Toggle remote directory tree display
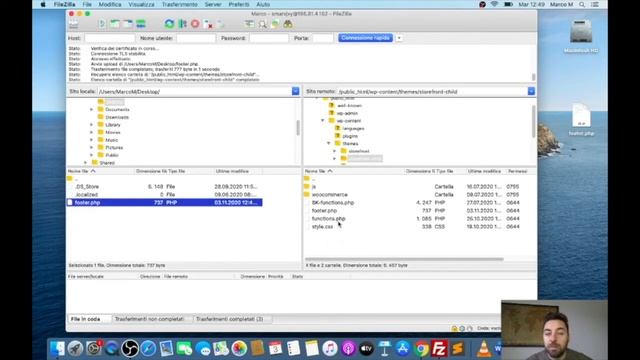 coord(128,24)
